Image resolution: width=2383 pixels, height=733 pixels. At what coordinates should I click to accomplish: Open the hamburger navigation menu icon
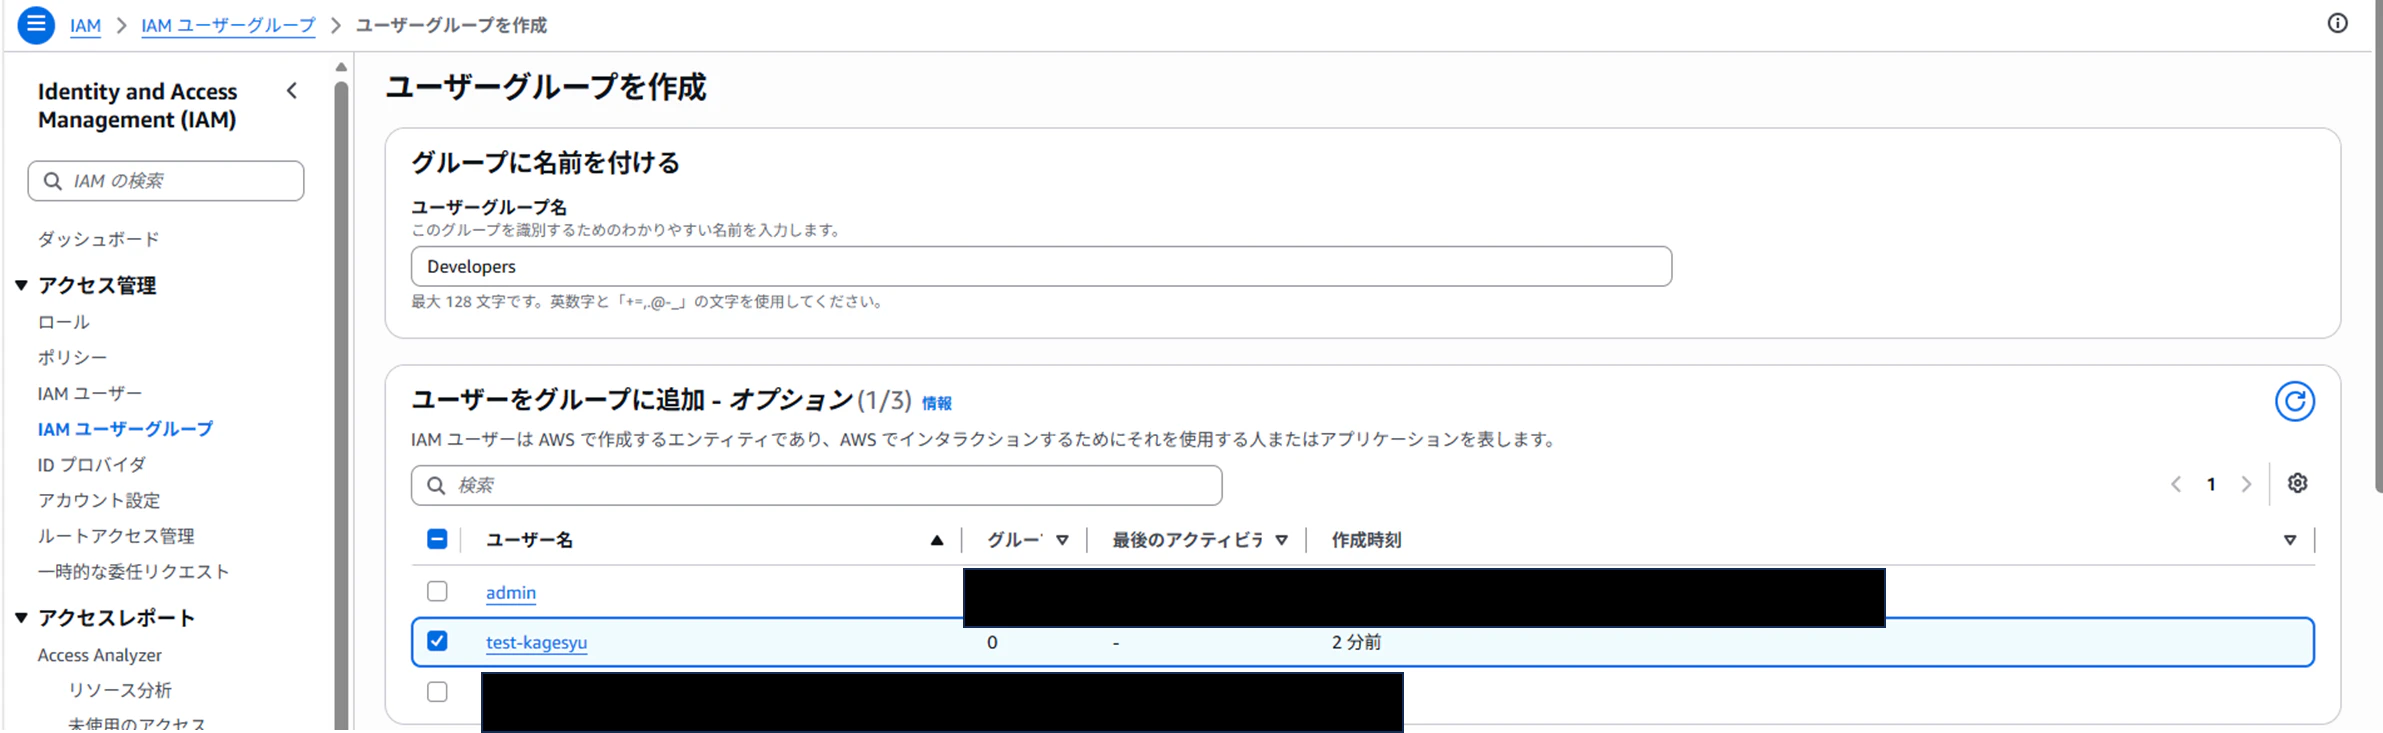[36, 24]
